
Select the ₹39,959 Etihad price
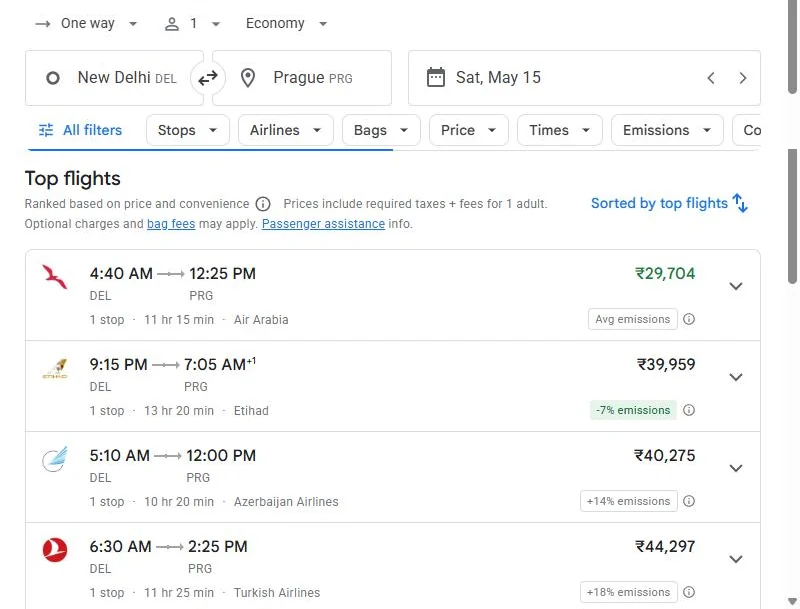click(666, 365)
